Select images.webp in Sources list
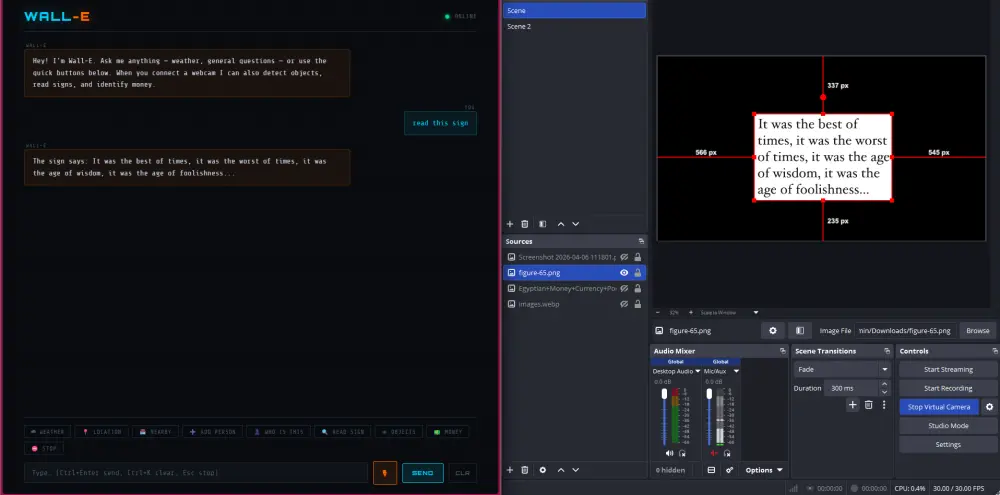This screenshot has width=1000, height=495. click(x=574, y=304)
